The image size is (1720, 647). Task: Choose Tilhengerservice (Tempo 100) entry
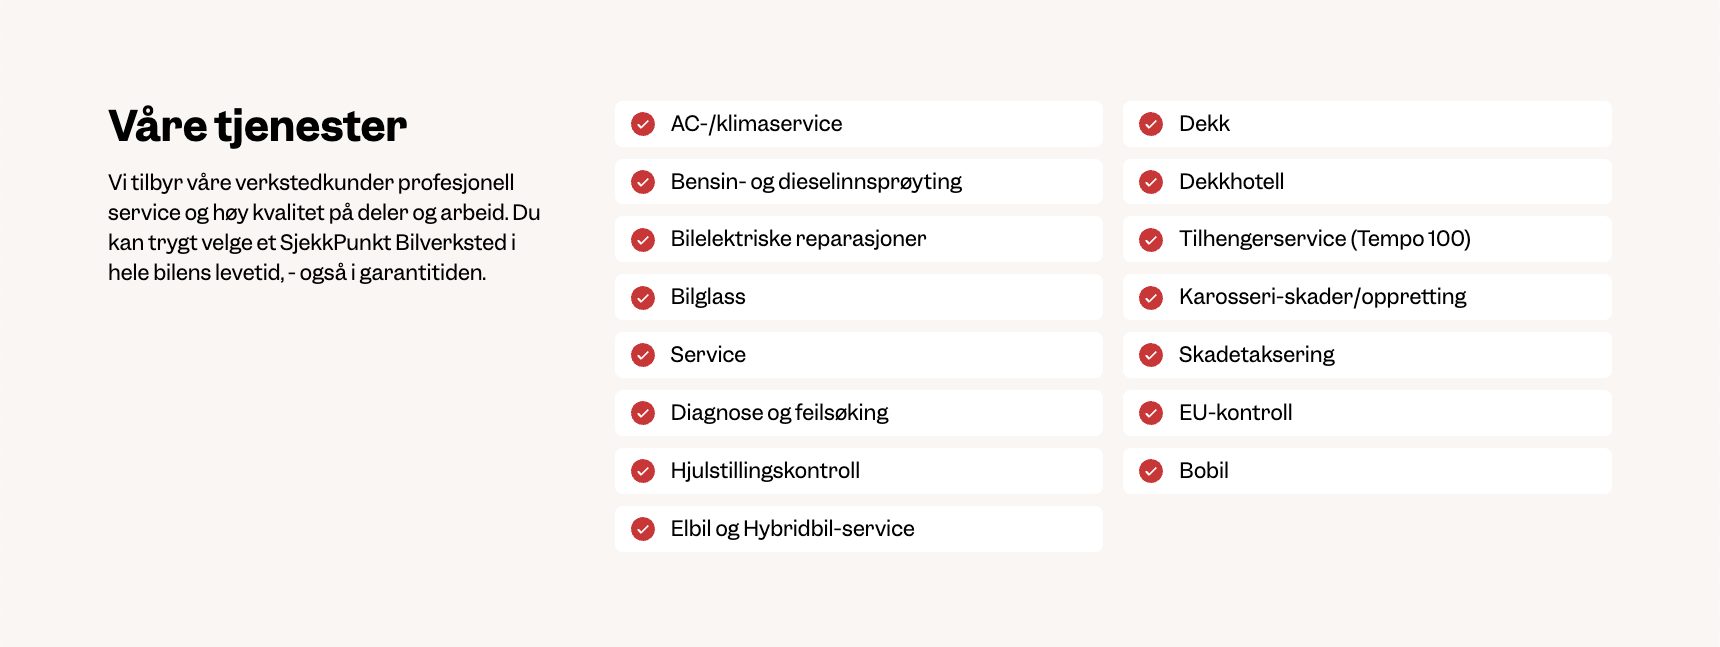click(x=1324, y=239)
